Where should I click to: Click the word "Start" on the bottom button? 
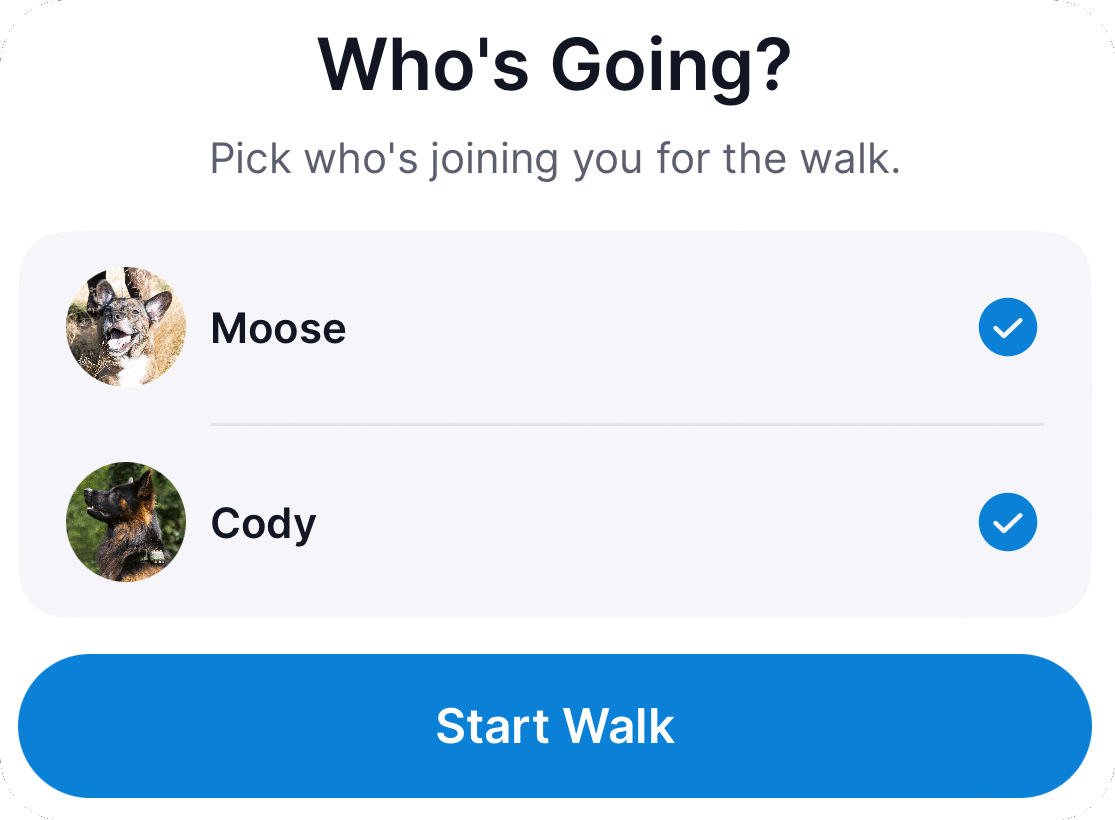492,726
